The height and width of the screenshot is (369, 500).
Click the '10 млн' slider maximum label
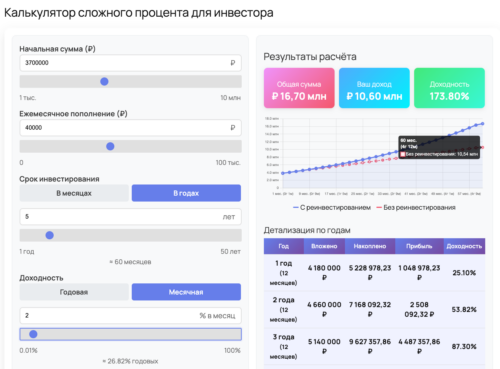[231, 98]
